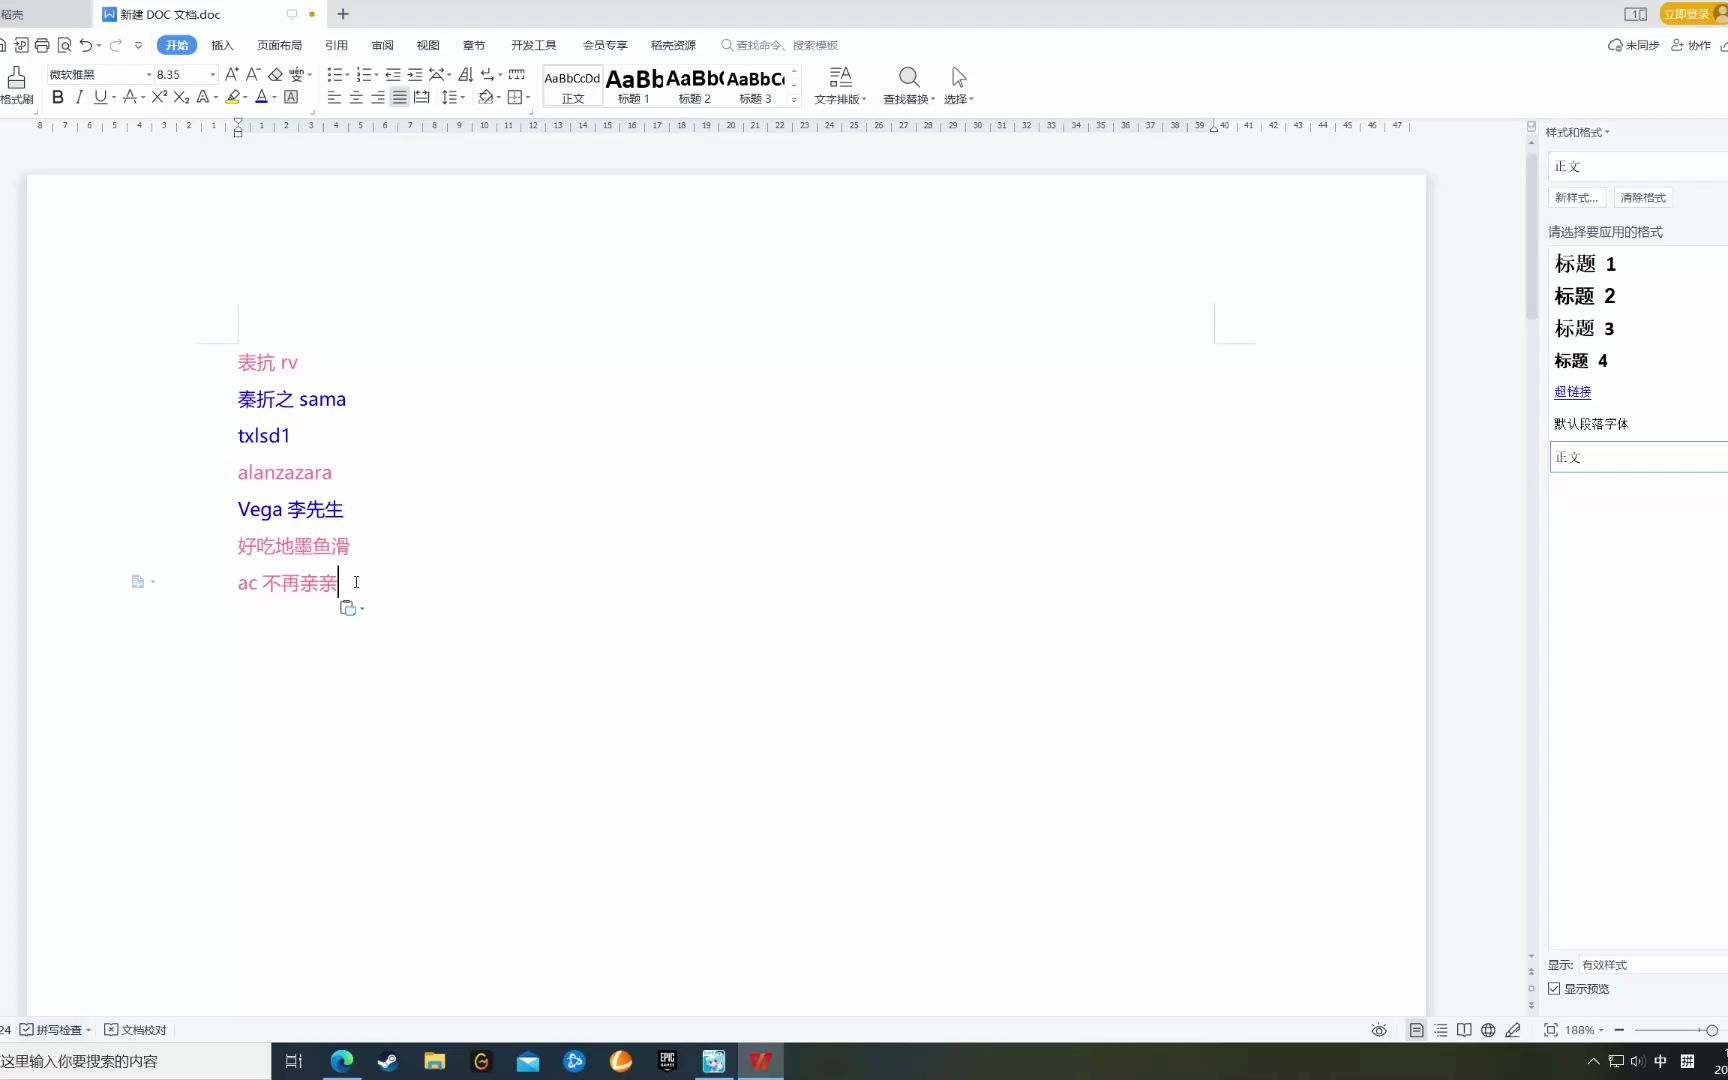Viewport: 1728px width, 1080px height.
Task: Open the text layout (文字排版) tool
Action: (x=840, y=85)
